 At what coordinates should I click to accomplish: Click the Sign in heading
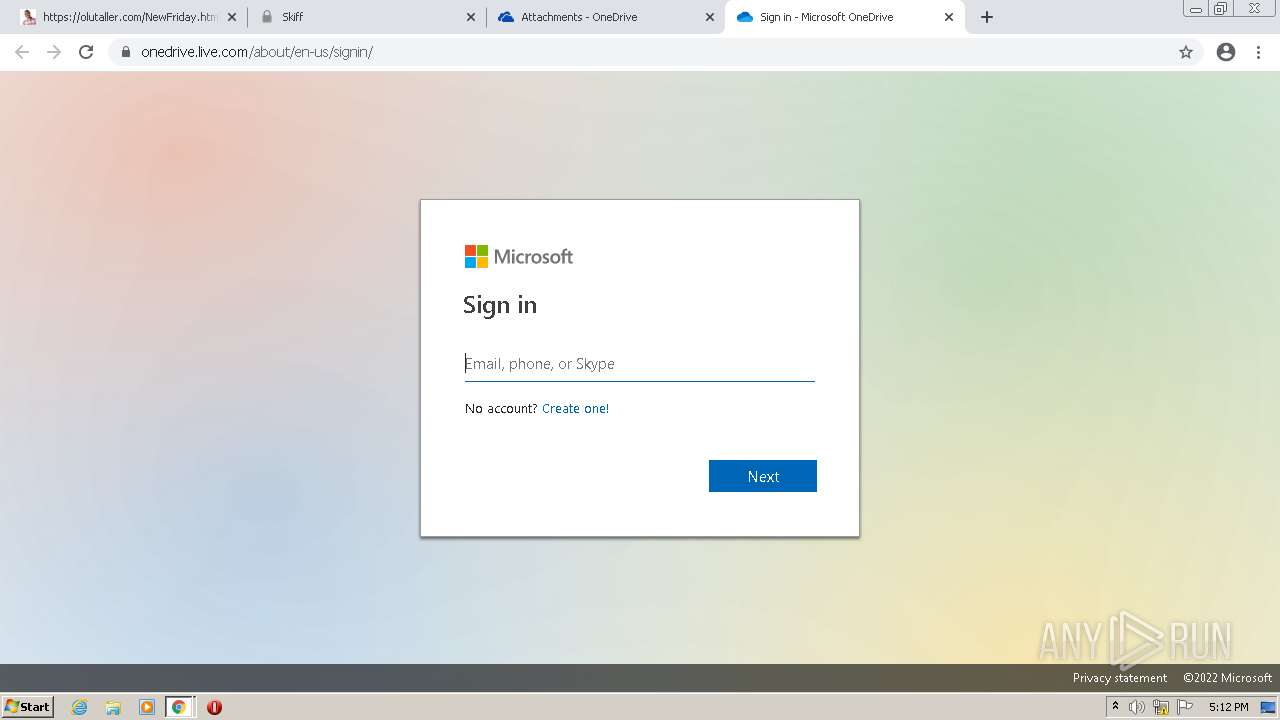pos(500,305)
